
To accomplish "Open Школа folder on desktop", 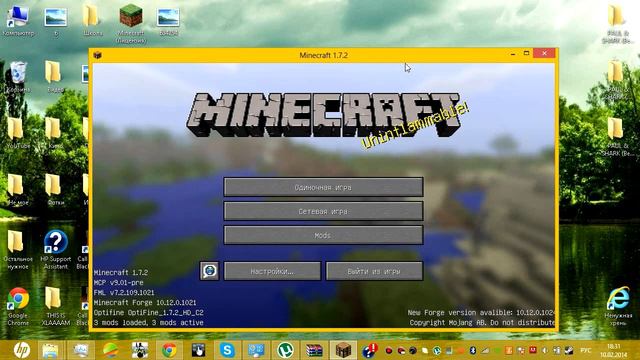I will 92,21.
